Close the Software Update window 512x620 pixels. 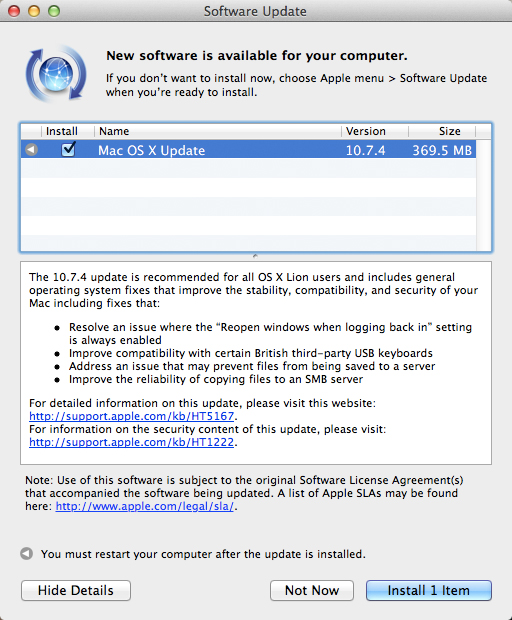14,11
